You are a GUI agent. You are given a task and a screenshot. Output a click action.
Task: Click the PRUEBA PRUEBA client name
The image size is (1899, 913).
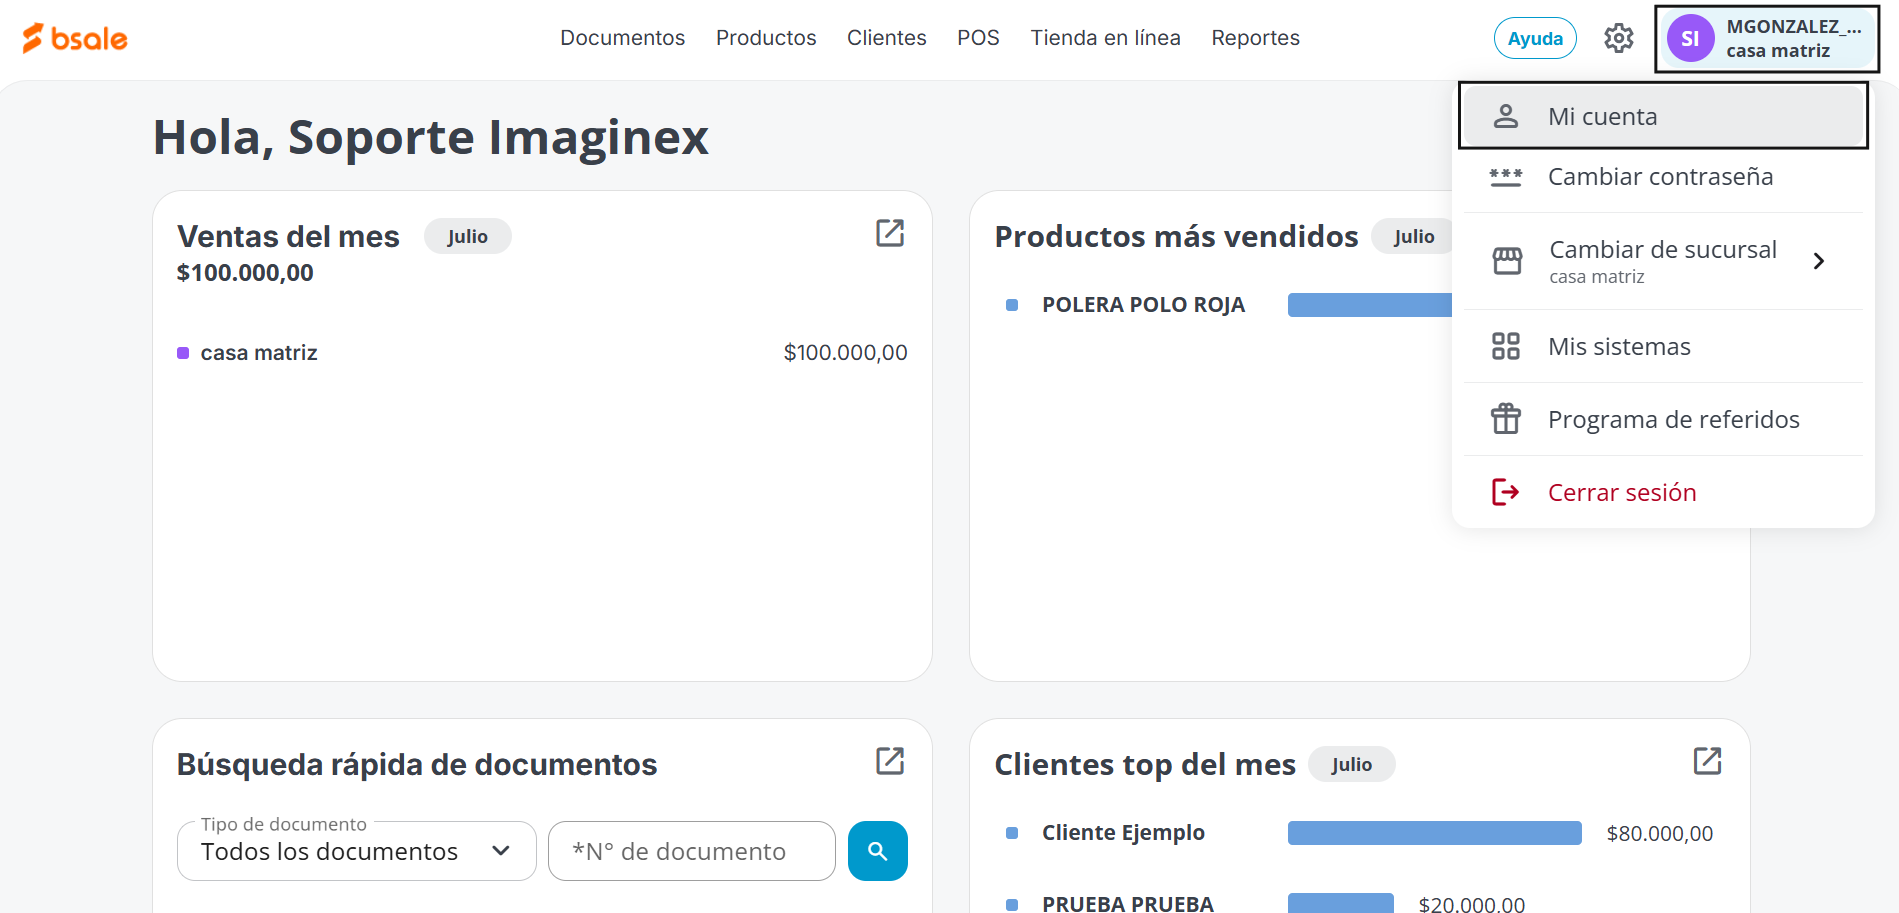click(1128, 903)
